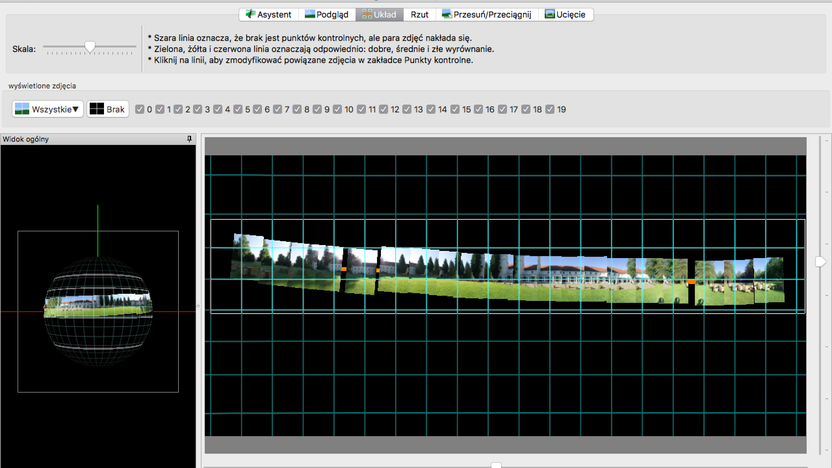The height and width of the screenshot is (468, 832).
Task: Click the Brak button black grid icon
Action: pyautogui.click(x=97, y=109)
